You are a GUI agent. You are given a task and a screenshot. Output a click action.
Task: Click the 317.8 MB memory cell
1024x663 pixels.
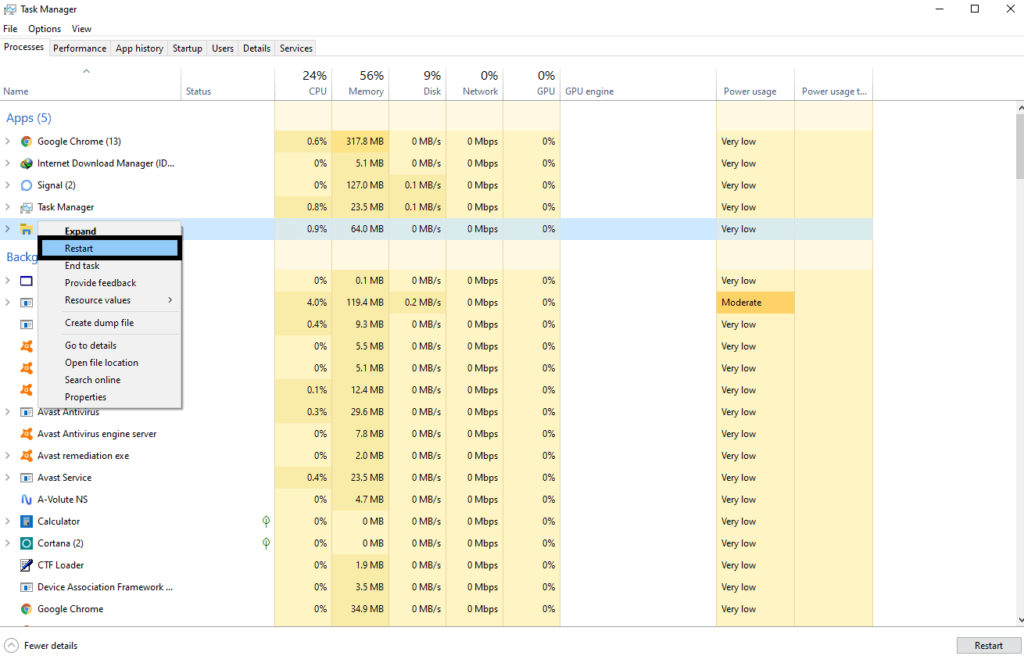[360, 141]
